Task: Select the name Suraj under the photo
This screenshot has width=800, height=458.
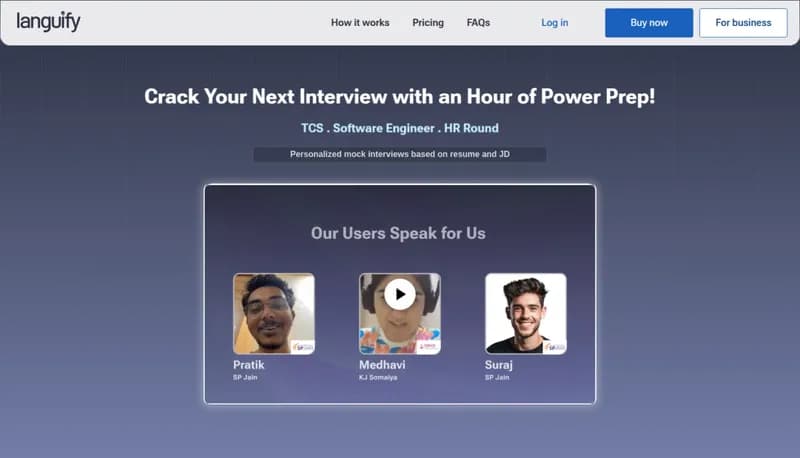Action: pyautogui.click(x=498, y=365)
